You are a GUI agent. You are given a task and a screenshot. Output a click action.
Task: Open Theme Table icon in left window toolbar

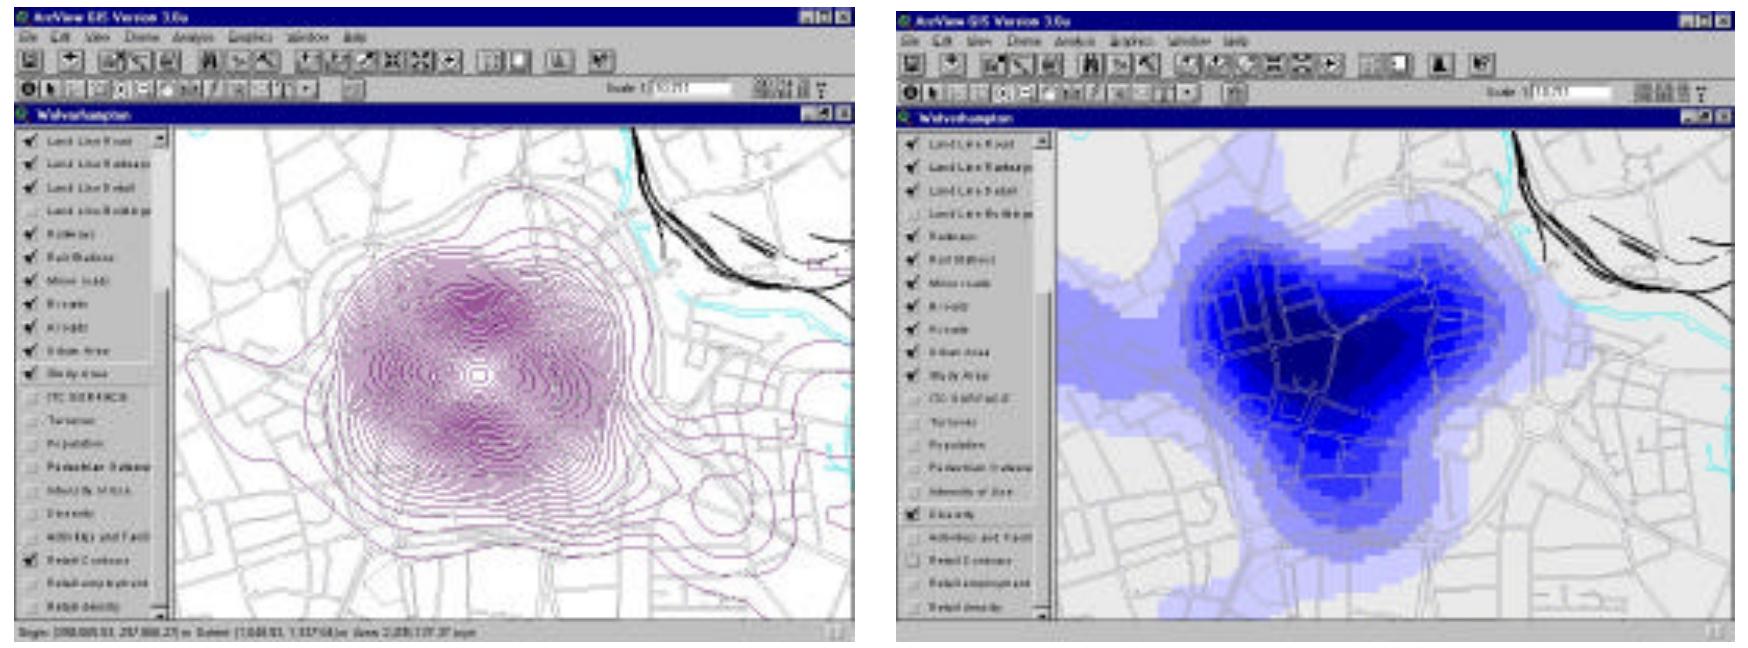(x=167, y=61)
